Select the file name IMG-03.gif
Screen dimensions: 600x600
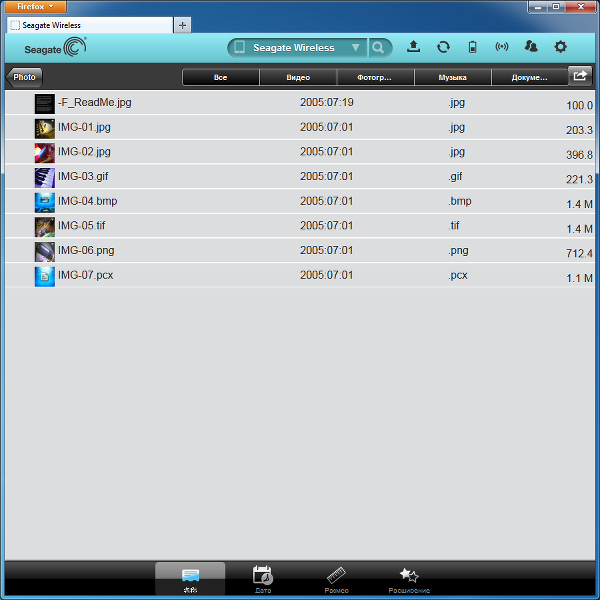[x=83, y=176]
